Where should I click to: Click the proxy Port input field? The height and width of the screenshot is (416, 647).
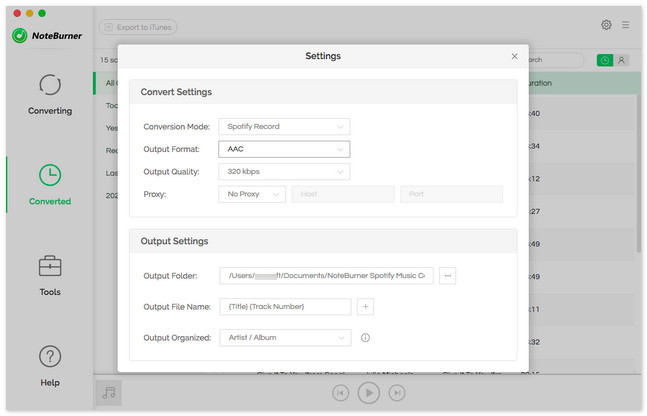(451, 194)
